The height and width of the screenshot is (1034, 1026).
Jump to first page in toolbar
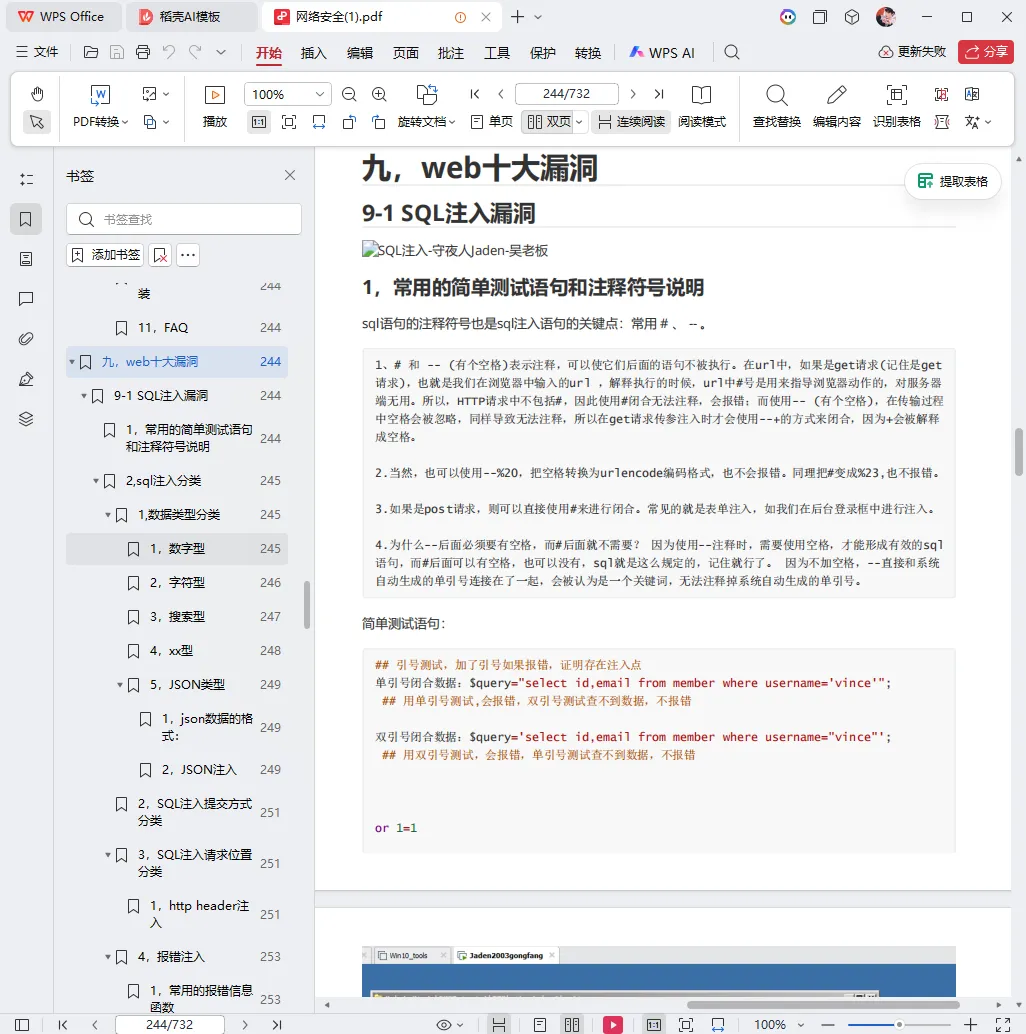point(475,94)
